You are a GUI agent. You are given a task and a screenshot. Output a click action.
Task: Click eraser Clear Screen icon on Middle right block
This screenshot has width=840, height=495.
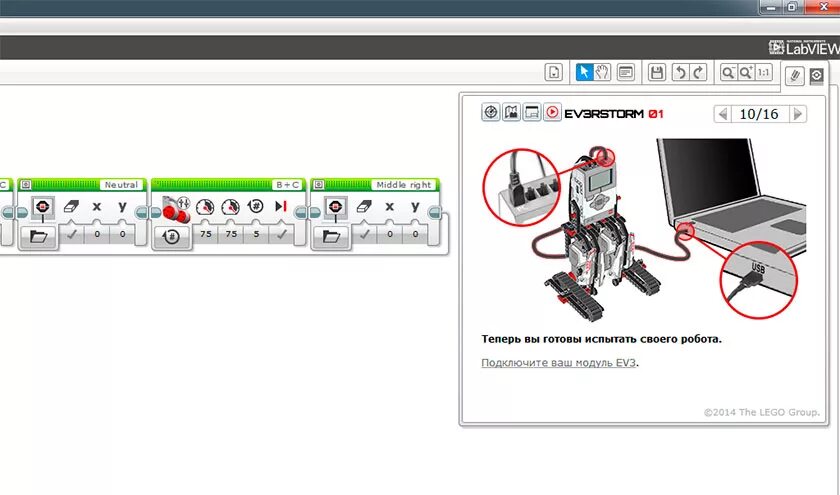coord(364,206)
